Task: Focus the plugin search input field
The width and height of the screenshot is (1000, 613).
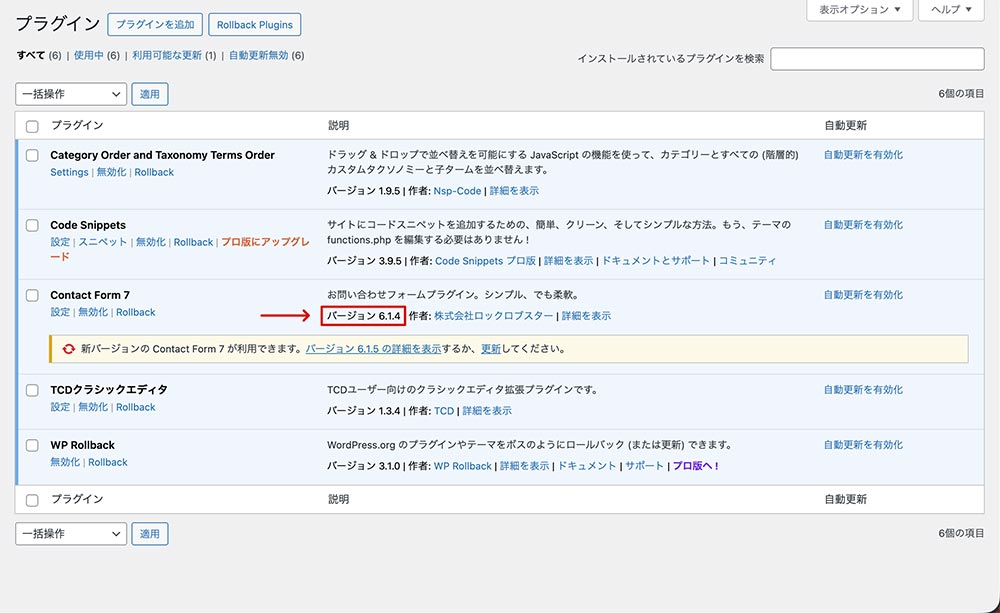Action: point(877,59)
